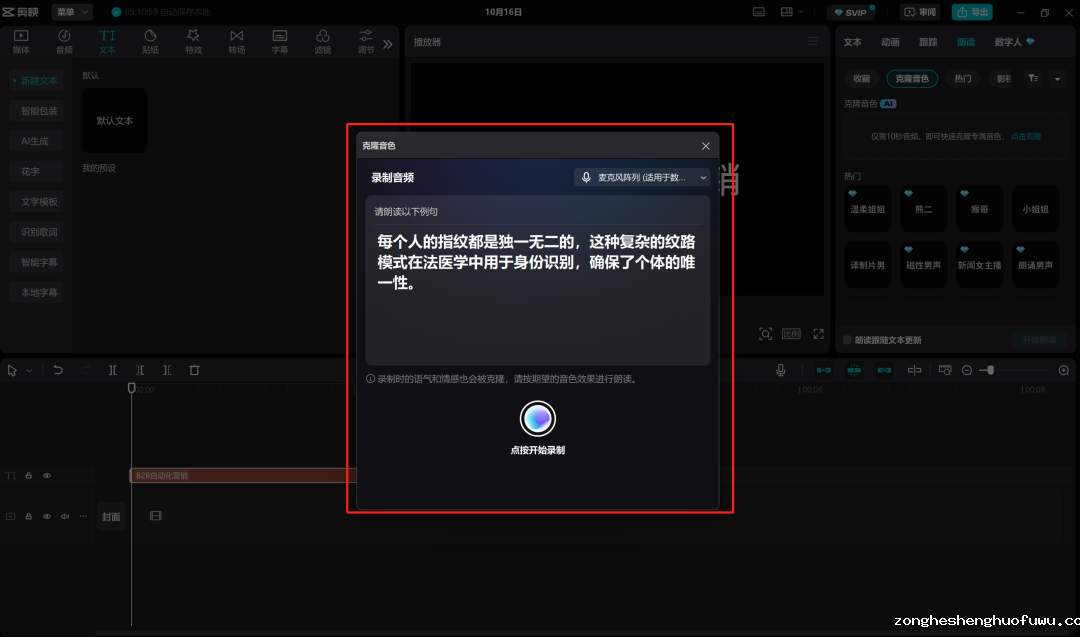Delete the selected clip with trash icon
1080x637 pixels.
(x=194, y=370)
